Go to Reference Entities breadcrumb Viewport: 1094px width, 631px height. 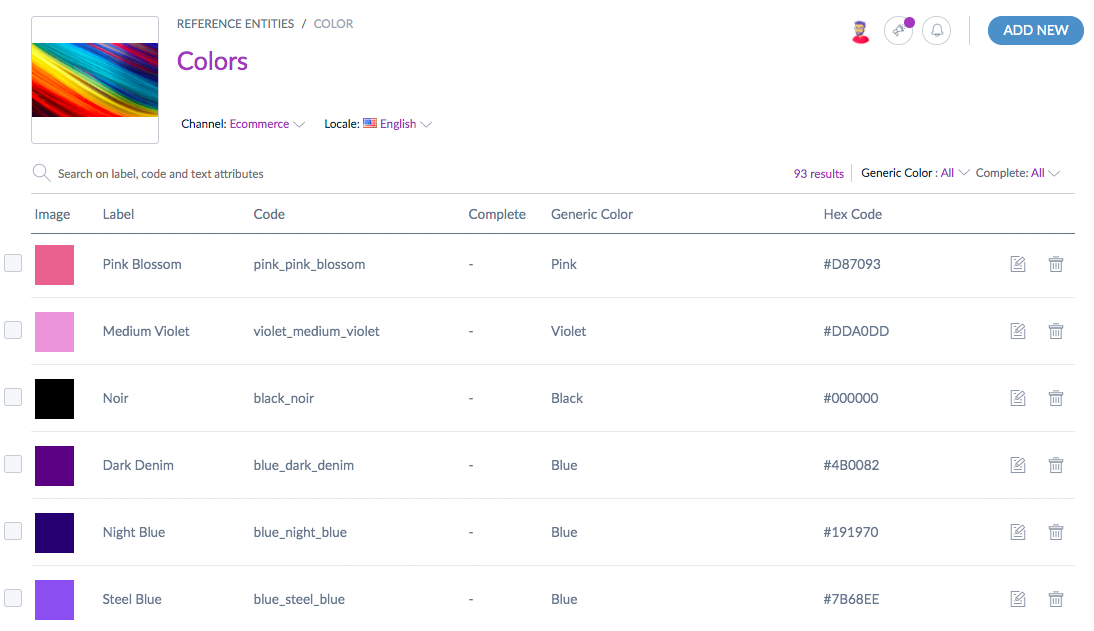[235, 24]
